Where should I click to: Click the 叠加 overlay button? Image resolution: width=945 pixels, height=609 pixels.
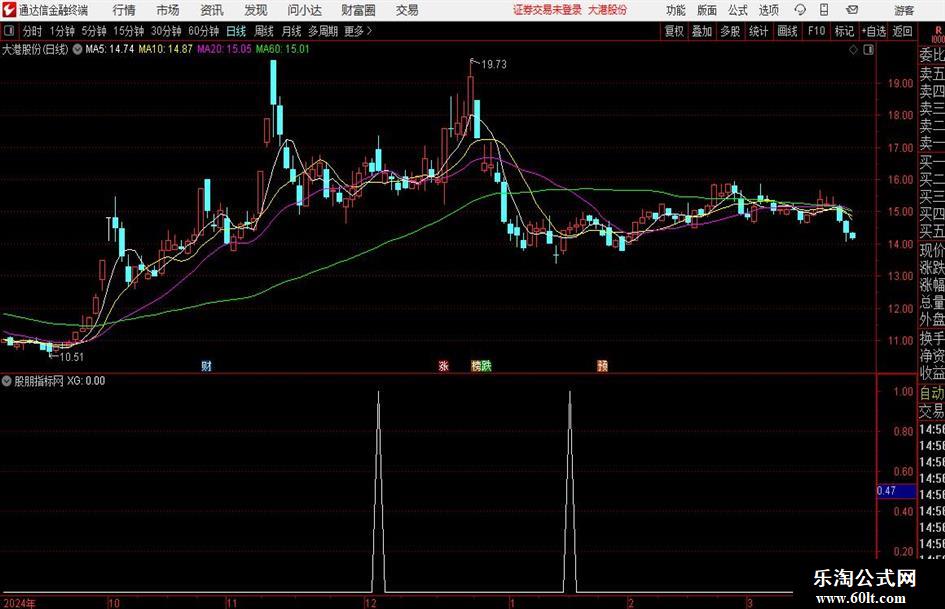[x=702, y=31]
